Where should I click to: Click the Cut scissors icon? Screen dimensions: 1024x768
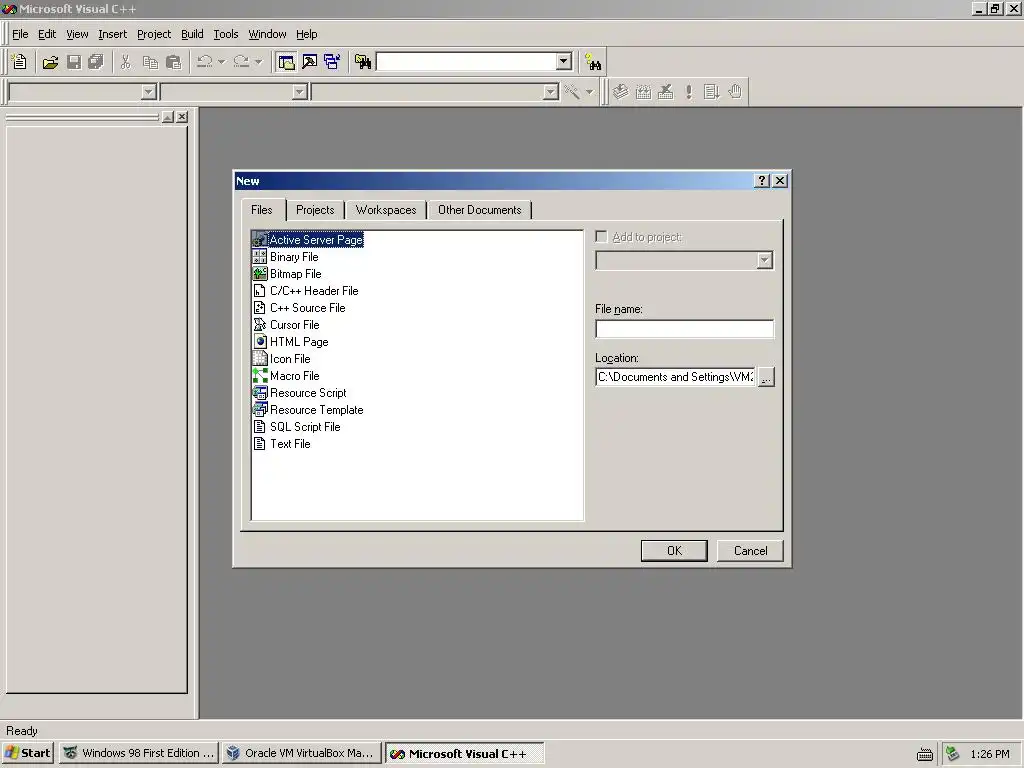[125, 62]
